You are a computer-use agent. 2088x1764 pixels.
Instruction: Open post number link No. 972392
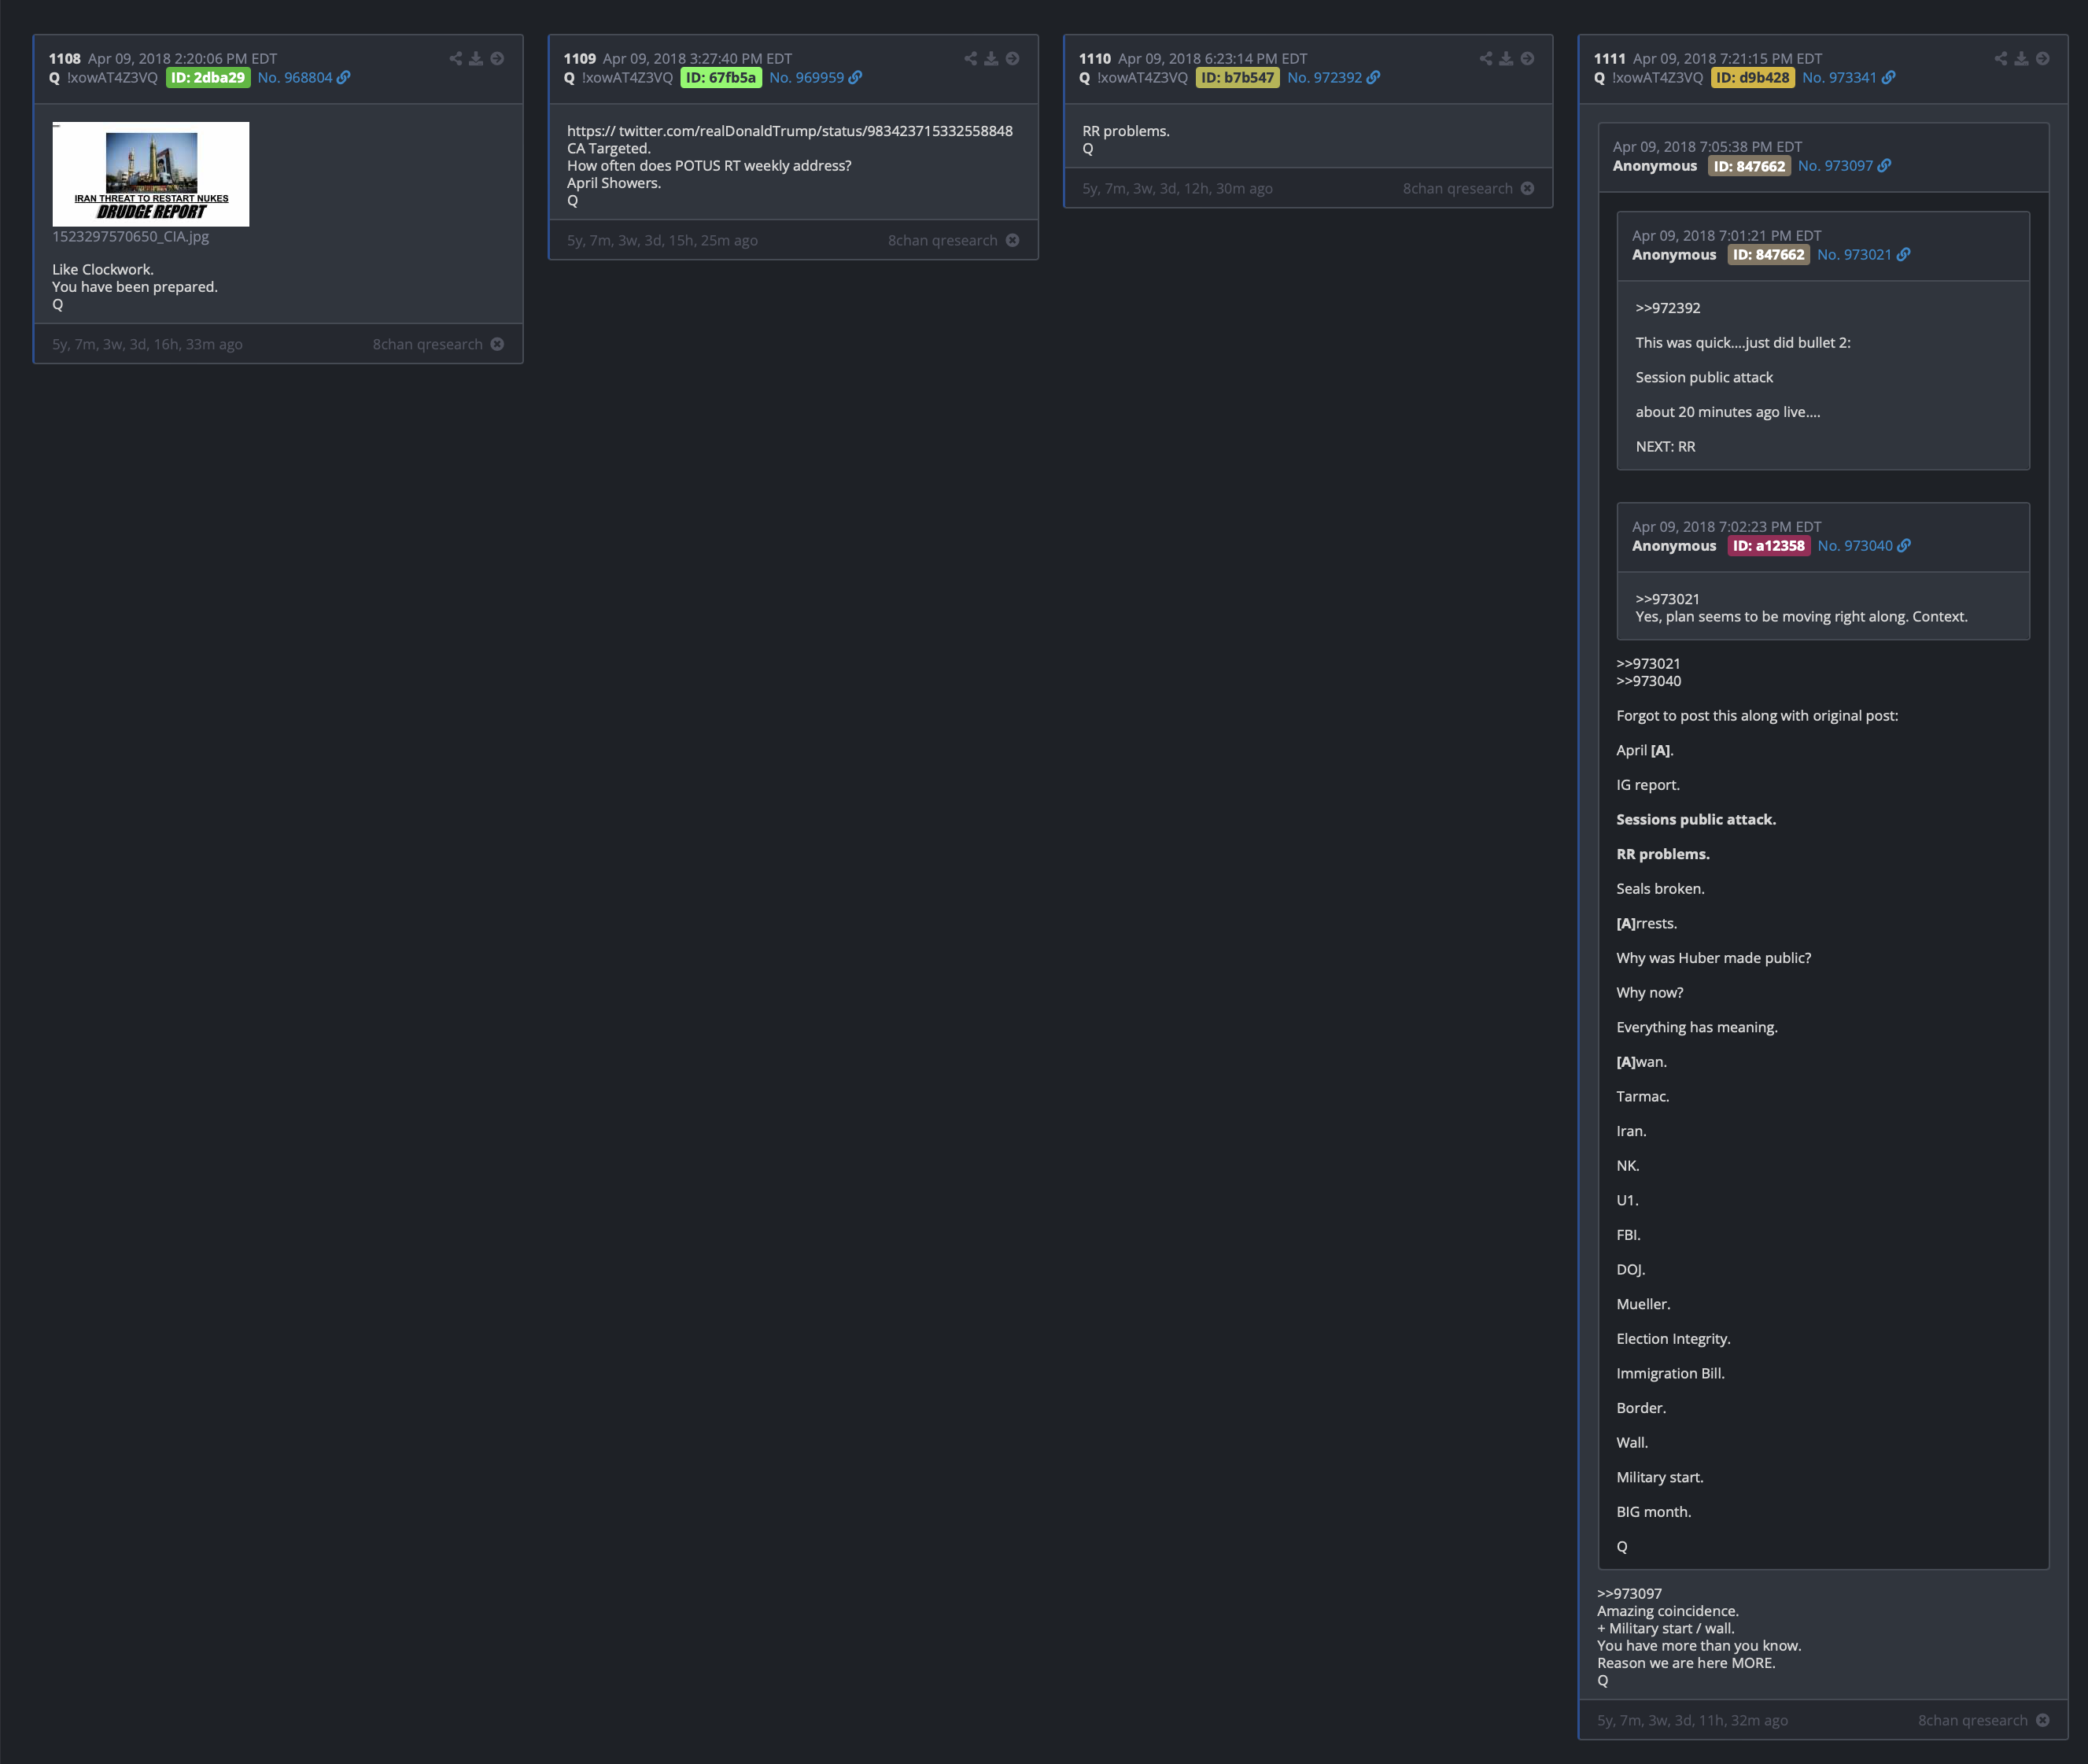1325,78
